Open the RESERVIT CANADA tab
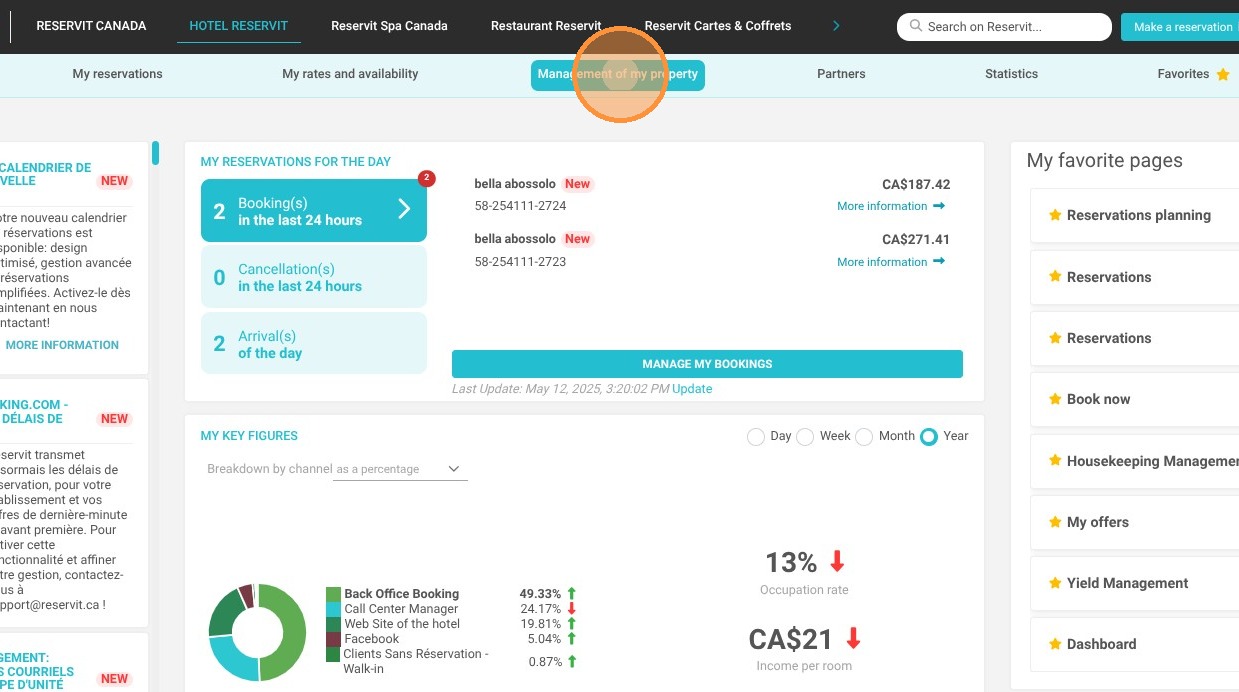This screenshot has width=1239, height=692. [x=91, y=26]
